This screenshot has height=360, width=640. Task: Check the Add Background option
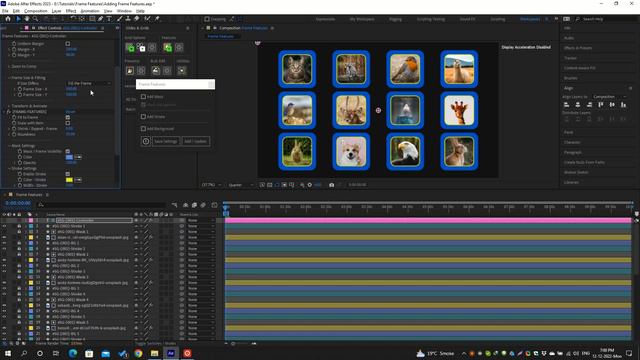coord(143,129)
